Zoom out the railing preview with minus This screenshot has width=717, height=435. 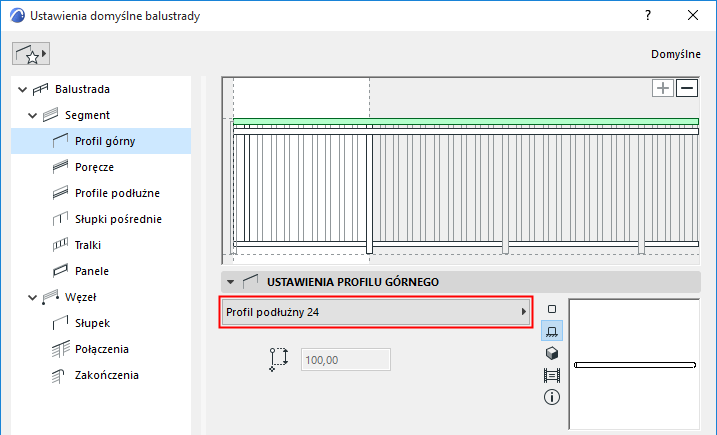[687, 88]
